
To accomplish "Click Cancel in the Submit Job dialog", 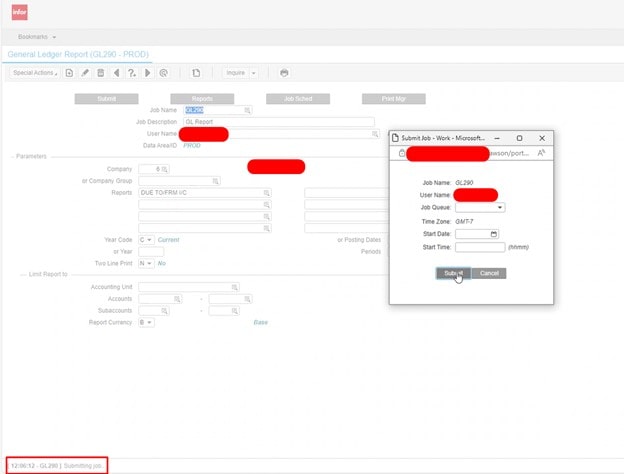I will [x=489, y=273].
